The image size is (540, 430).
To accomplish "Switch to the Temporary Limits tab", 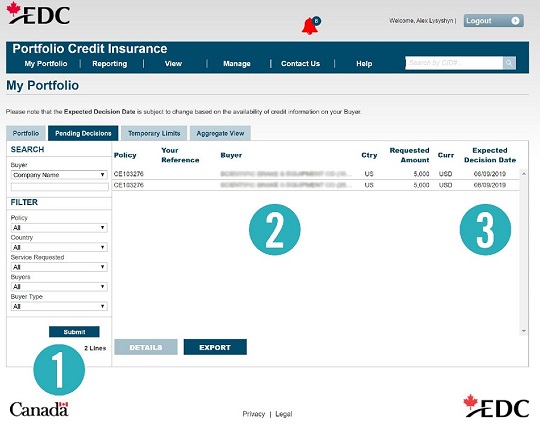I will click(154, 133).
